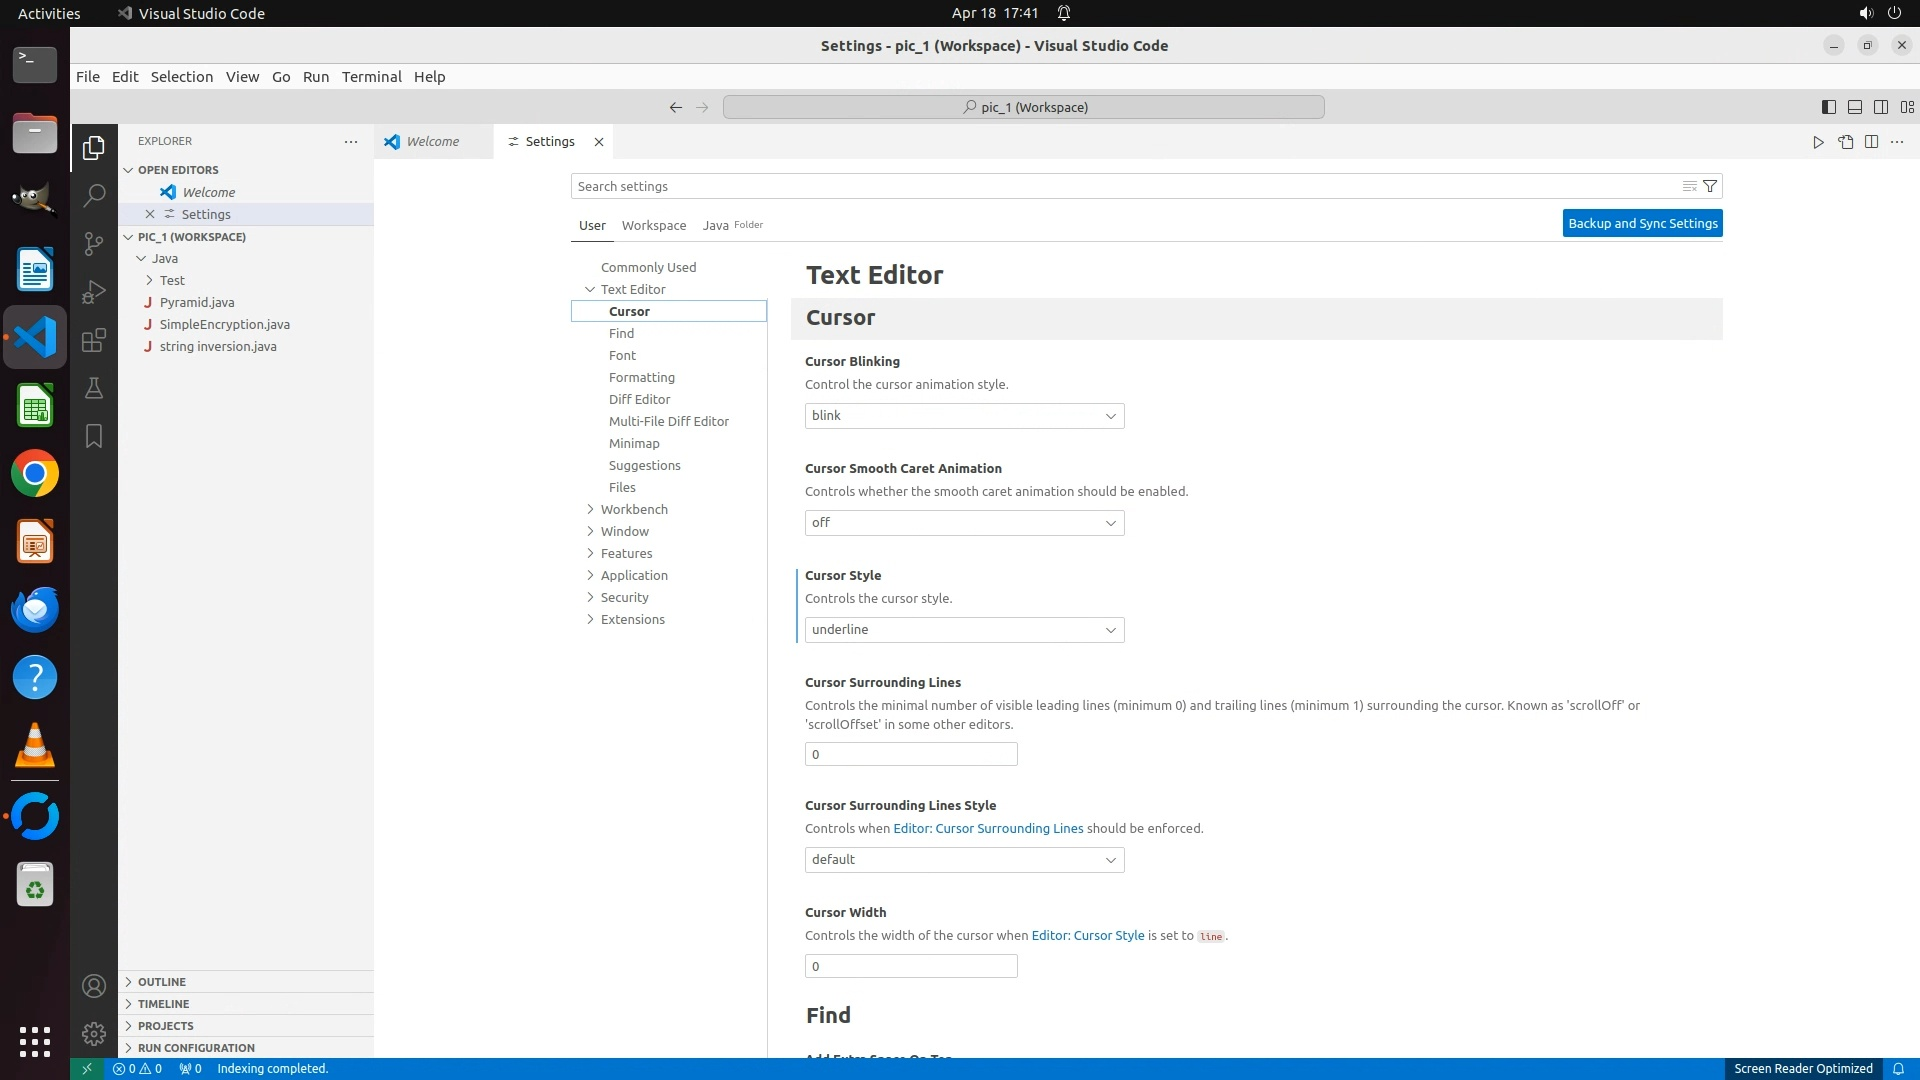Open the Cursor Style underline dropdown
The height and width of the screenshot is (1080, 1920).
(x=964, y=630)
